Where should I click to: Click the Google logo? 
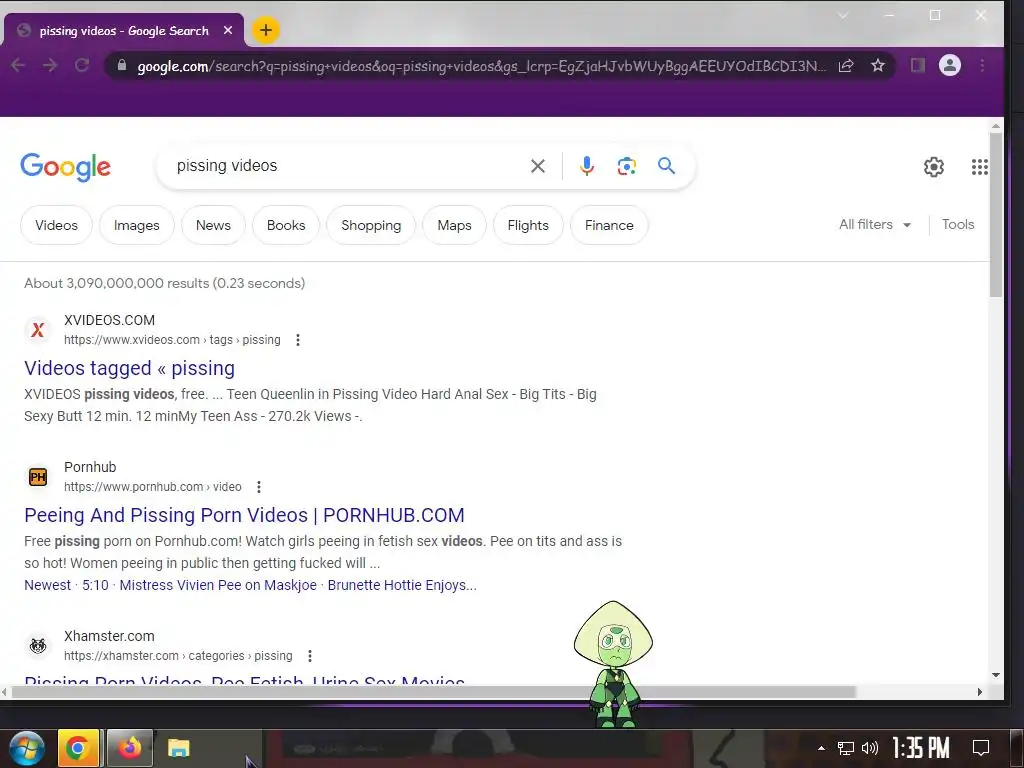click(65, 167)
